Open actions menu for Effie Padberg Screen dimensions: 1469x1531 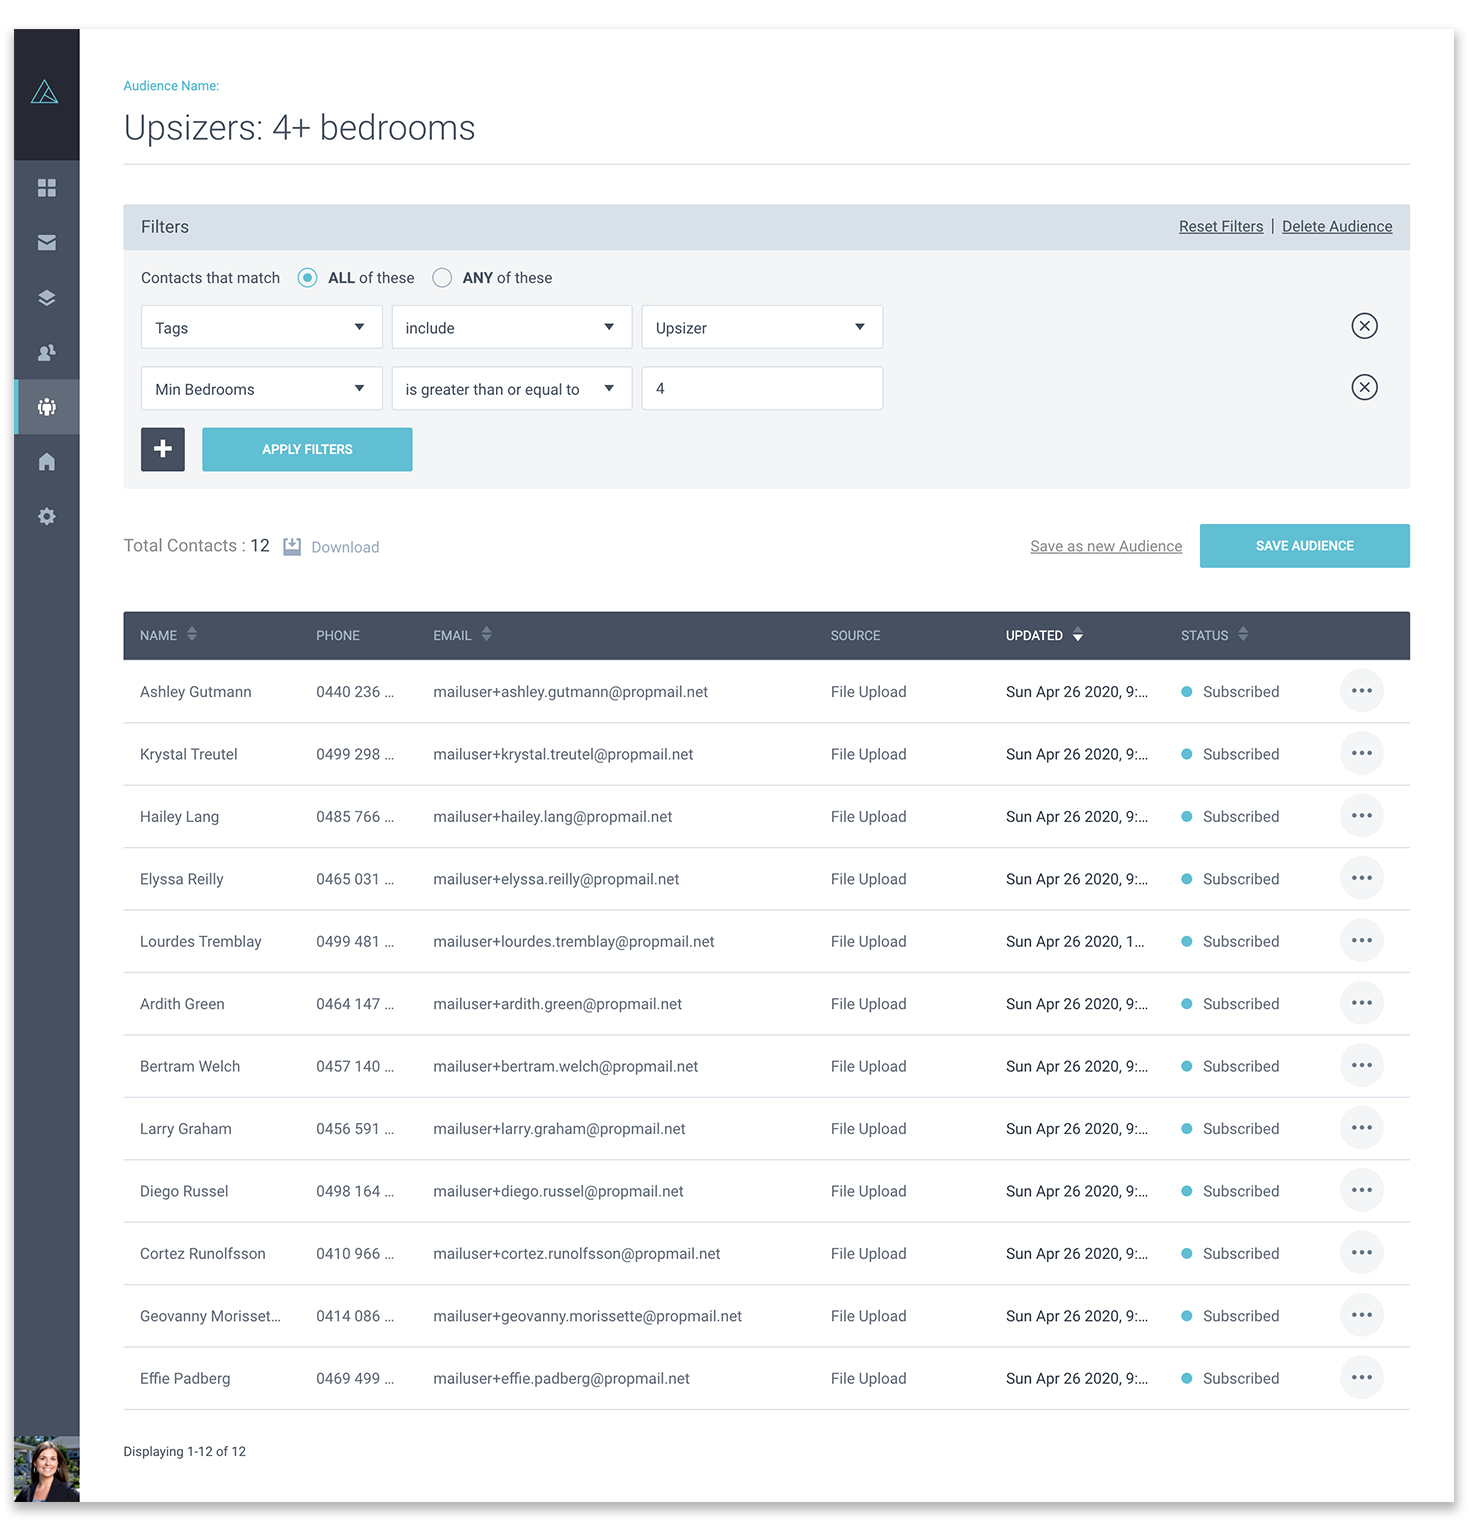(x=1362, y=1378)
